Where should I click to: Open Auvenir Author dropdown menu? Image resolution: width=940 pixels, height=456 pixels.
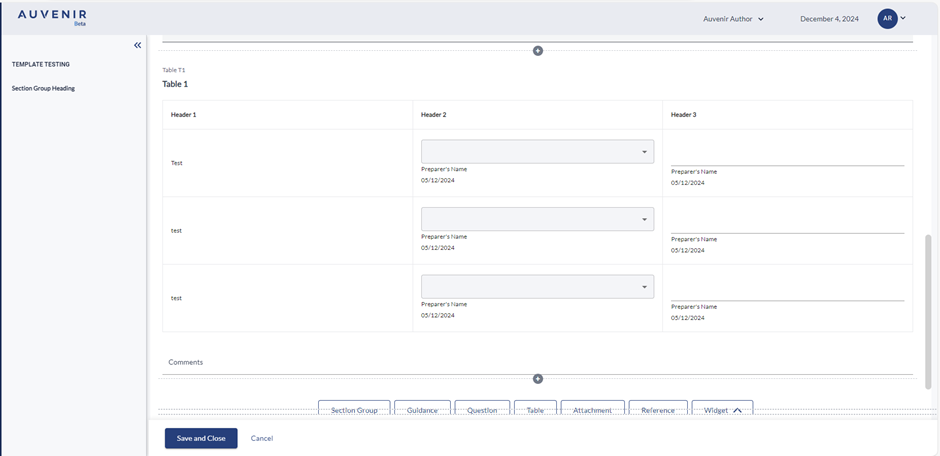(733, 18)
